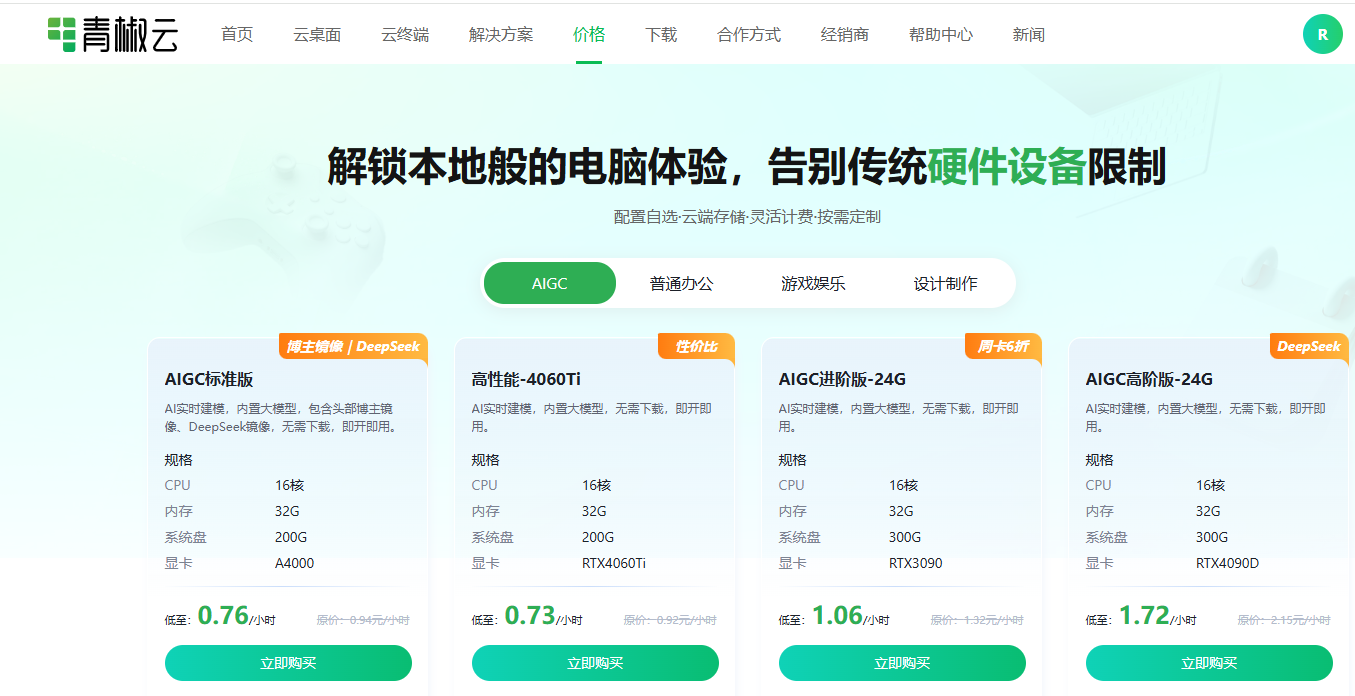Viewport: 1355px width, 696px height.
Task: Click the struck-through 原价 1.32元/小时 text
Action: (x=977, y=620)
